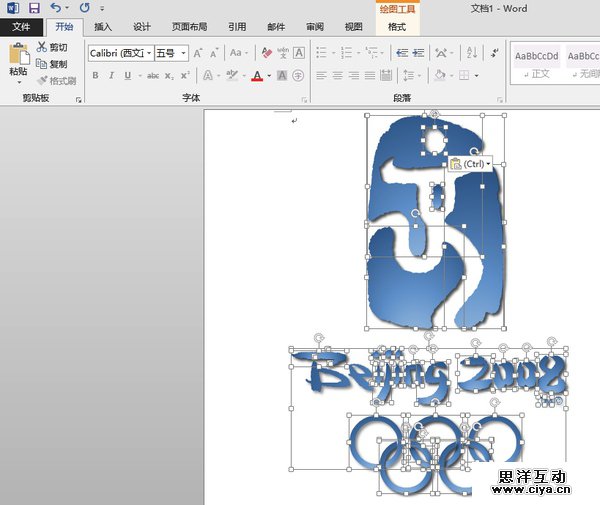Click the Cut (剪切) scissors icon
Screen dimensions: 600x505
[x=42, y=47]
